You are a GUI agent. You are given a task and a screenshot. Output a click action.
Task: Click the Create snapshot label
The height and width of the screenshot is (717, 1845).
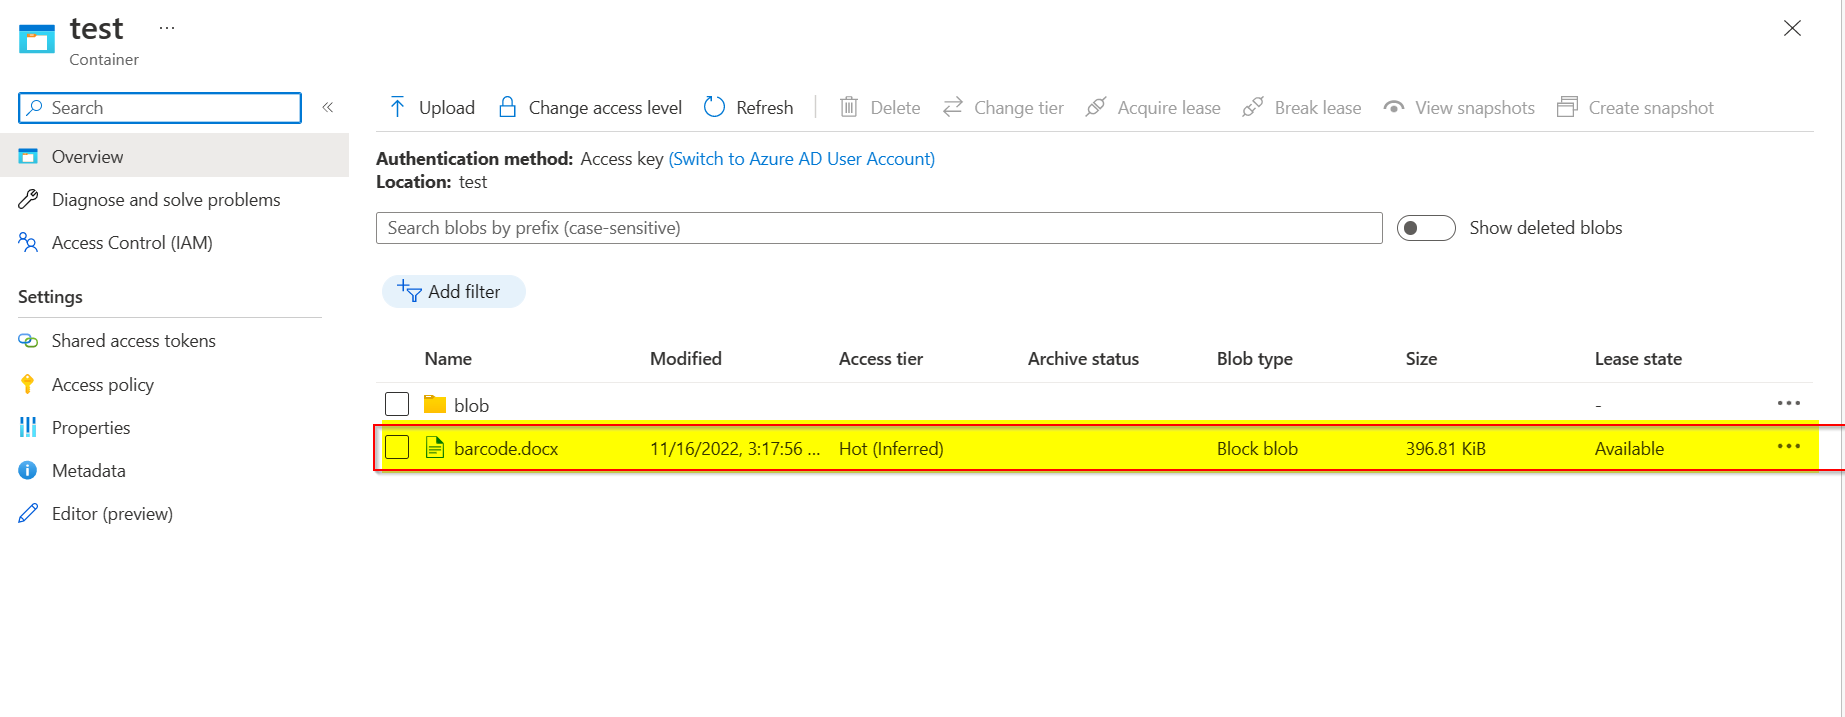(1651, 108)
